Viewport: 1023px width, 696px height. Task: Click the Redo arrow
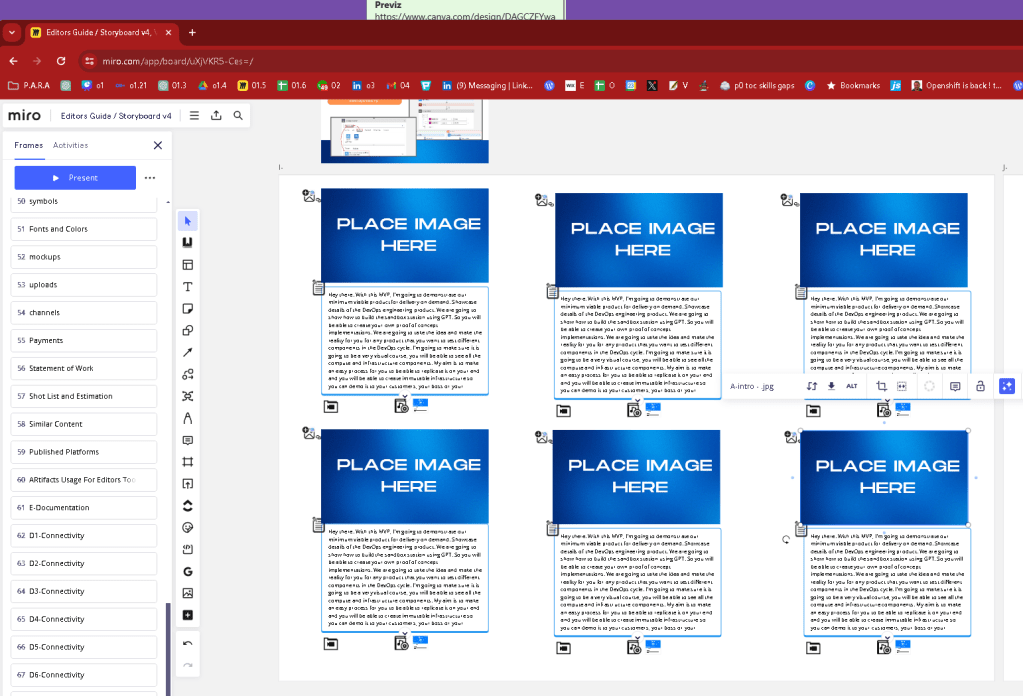(188, 665)
